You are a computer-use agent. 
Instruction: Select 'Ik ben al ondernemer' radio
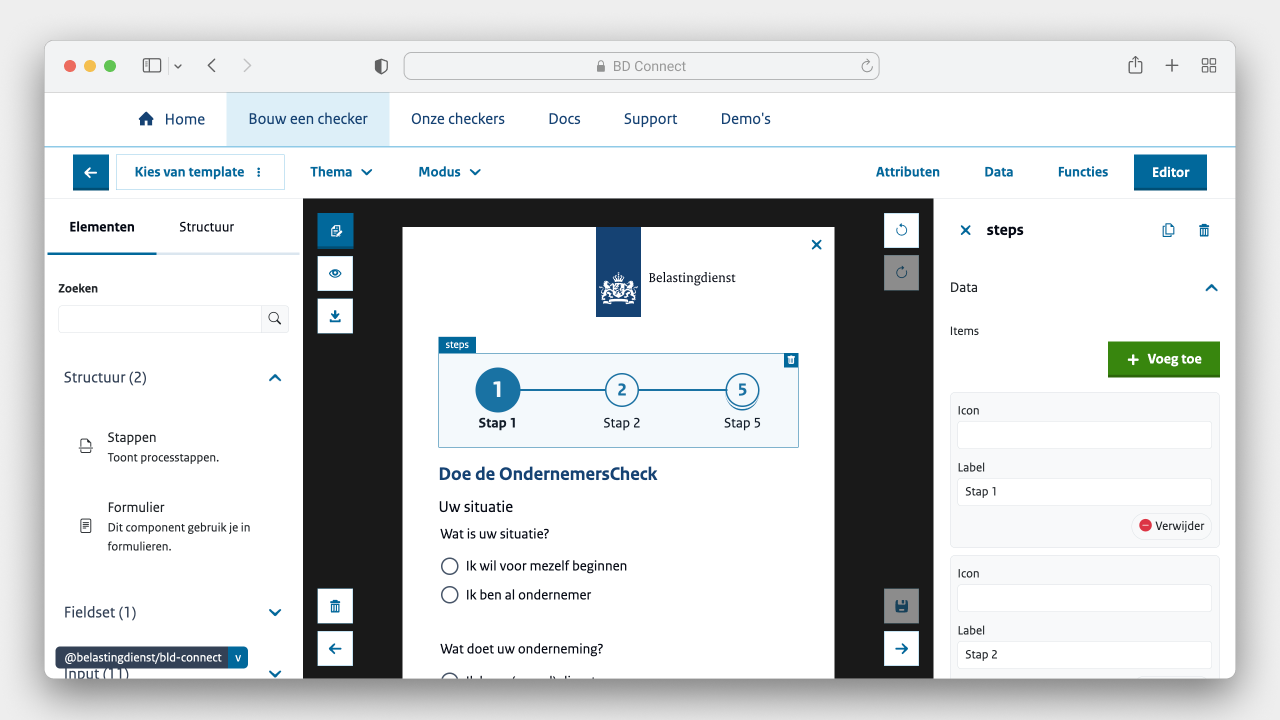coord(450,595)
